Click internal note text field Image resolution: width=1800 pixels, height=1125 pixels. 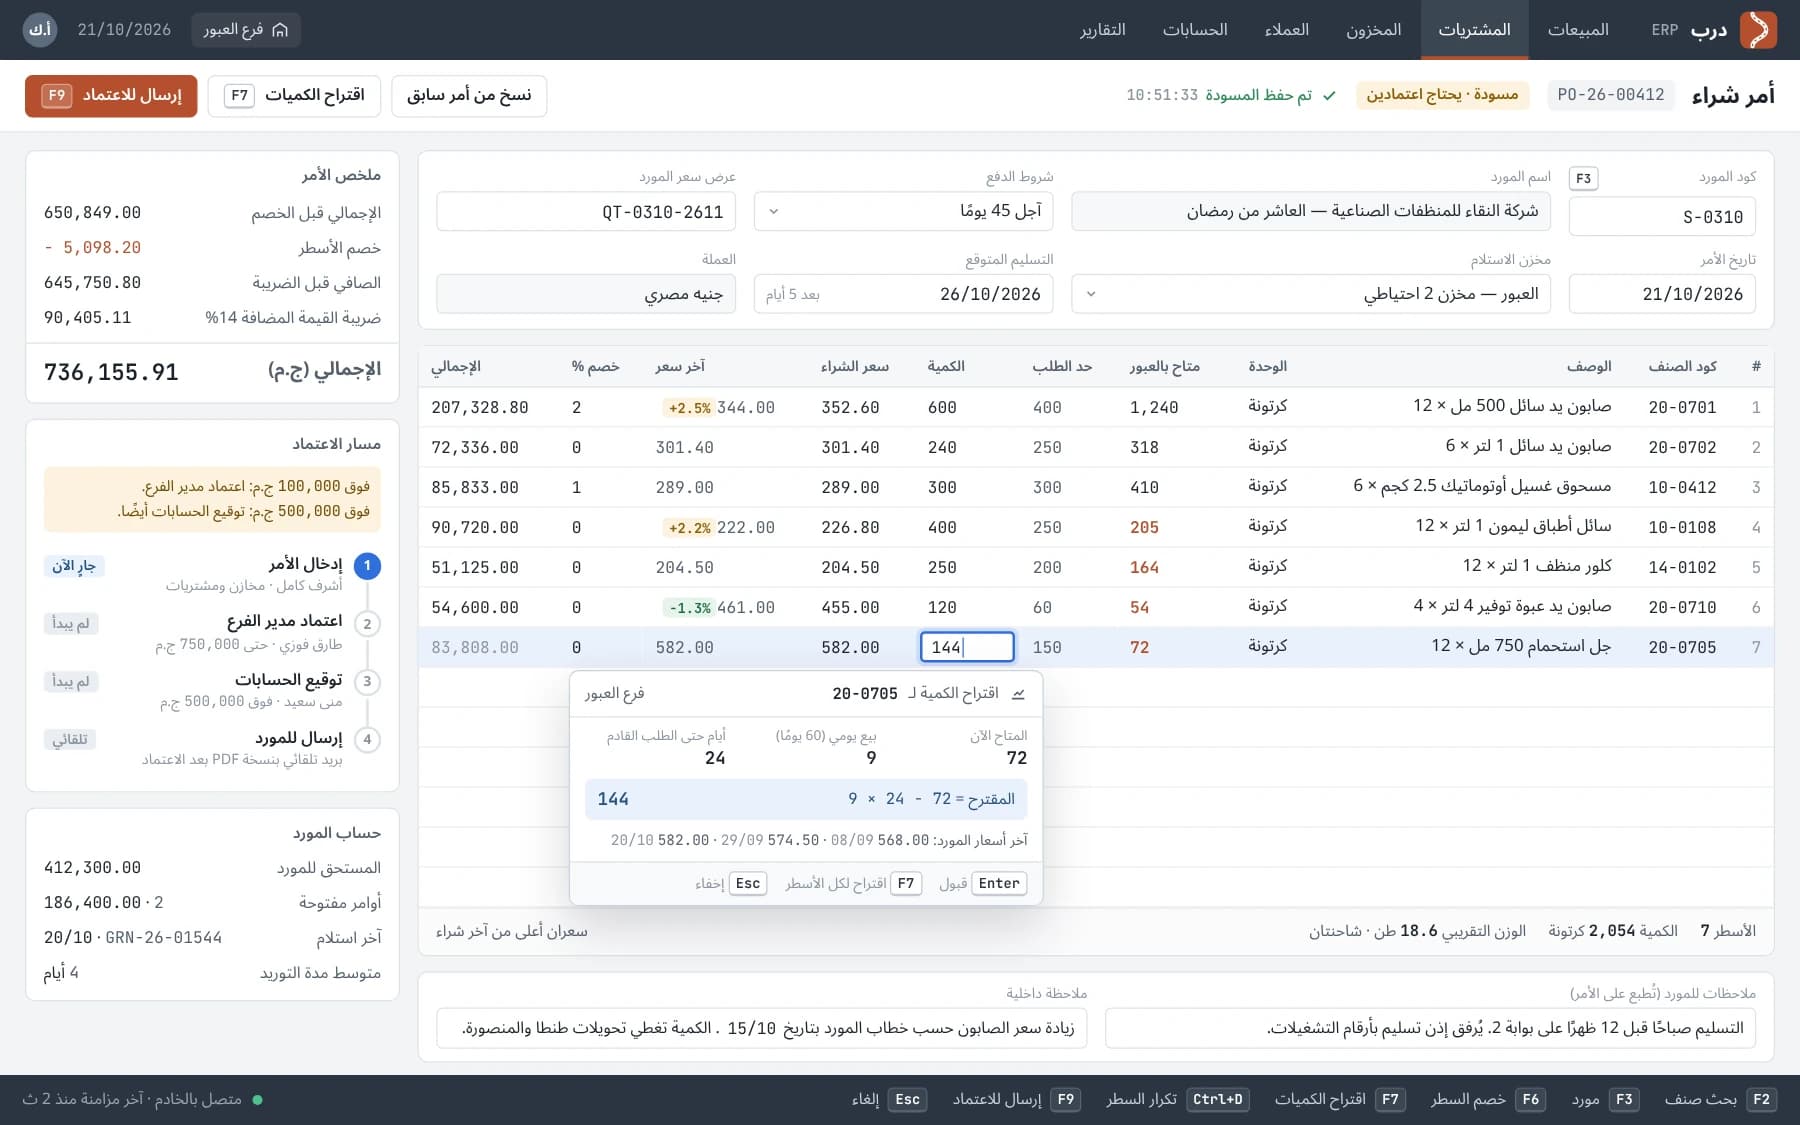761,1028
